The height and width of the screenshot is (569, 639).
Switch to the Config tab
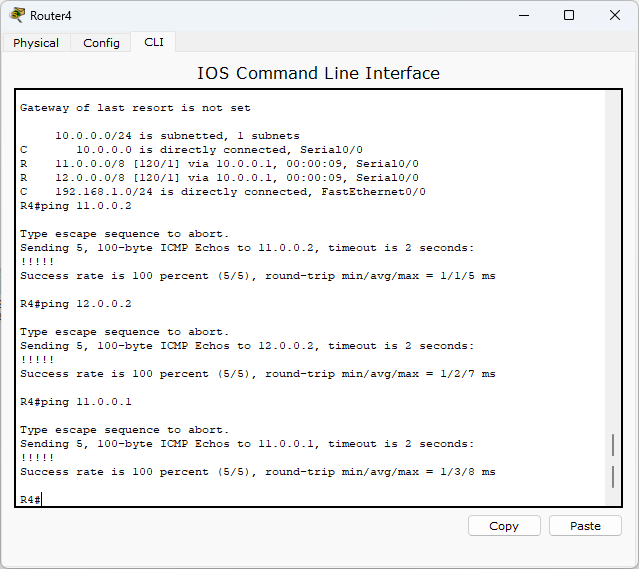click(x=101, y=43)
